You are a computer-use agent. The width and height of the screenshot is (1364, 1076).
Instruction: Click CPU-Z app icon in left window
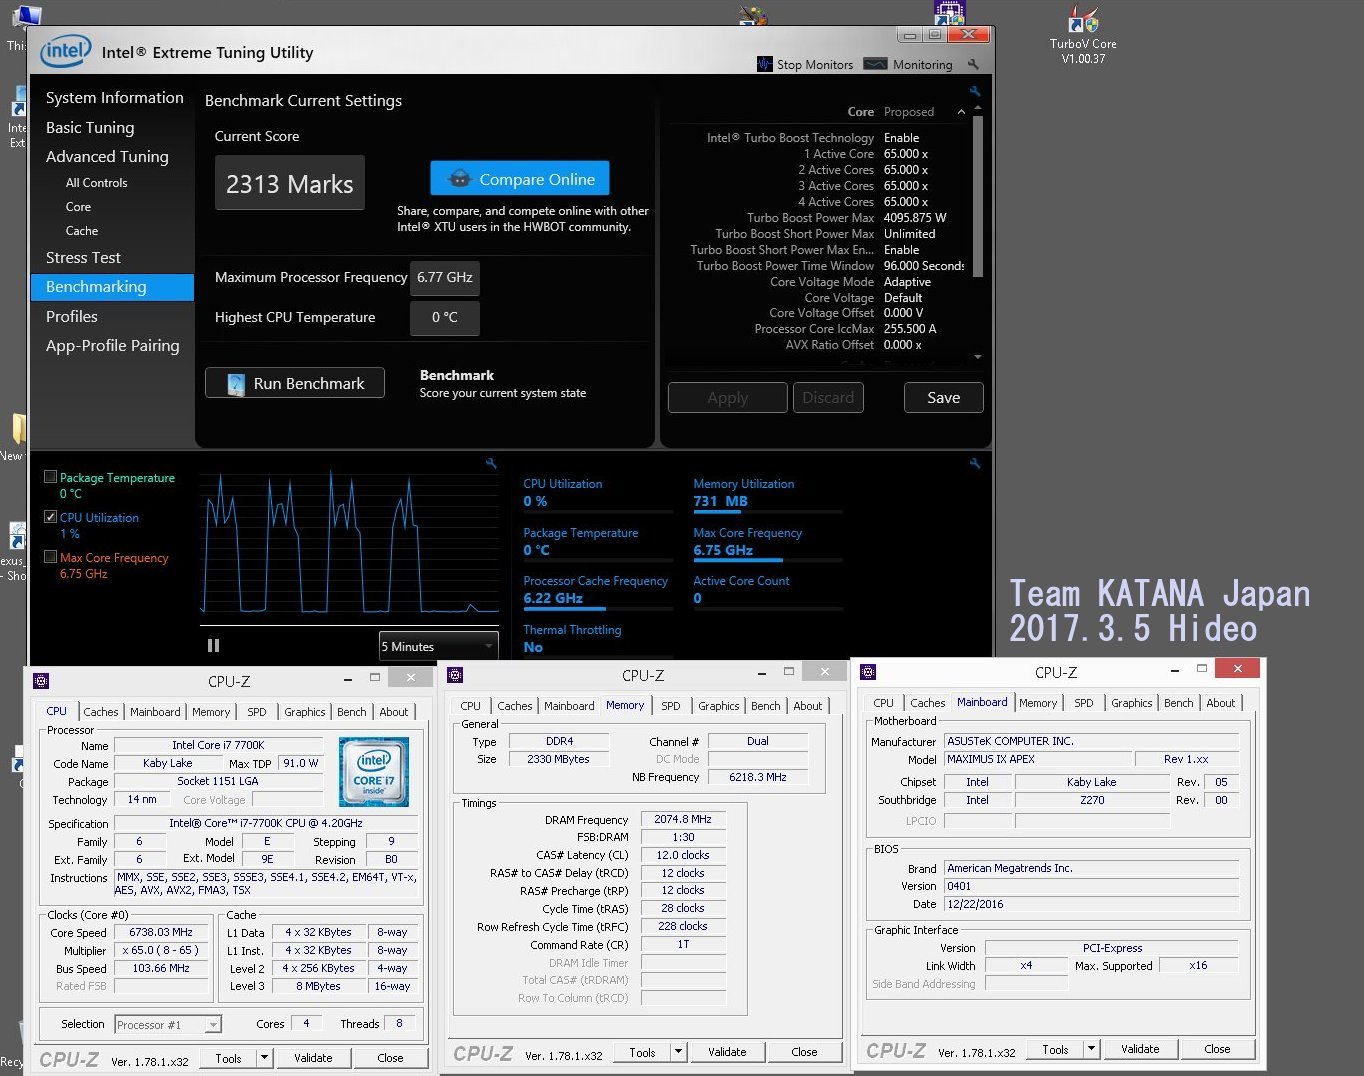(41, 681)
